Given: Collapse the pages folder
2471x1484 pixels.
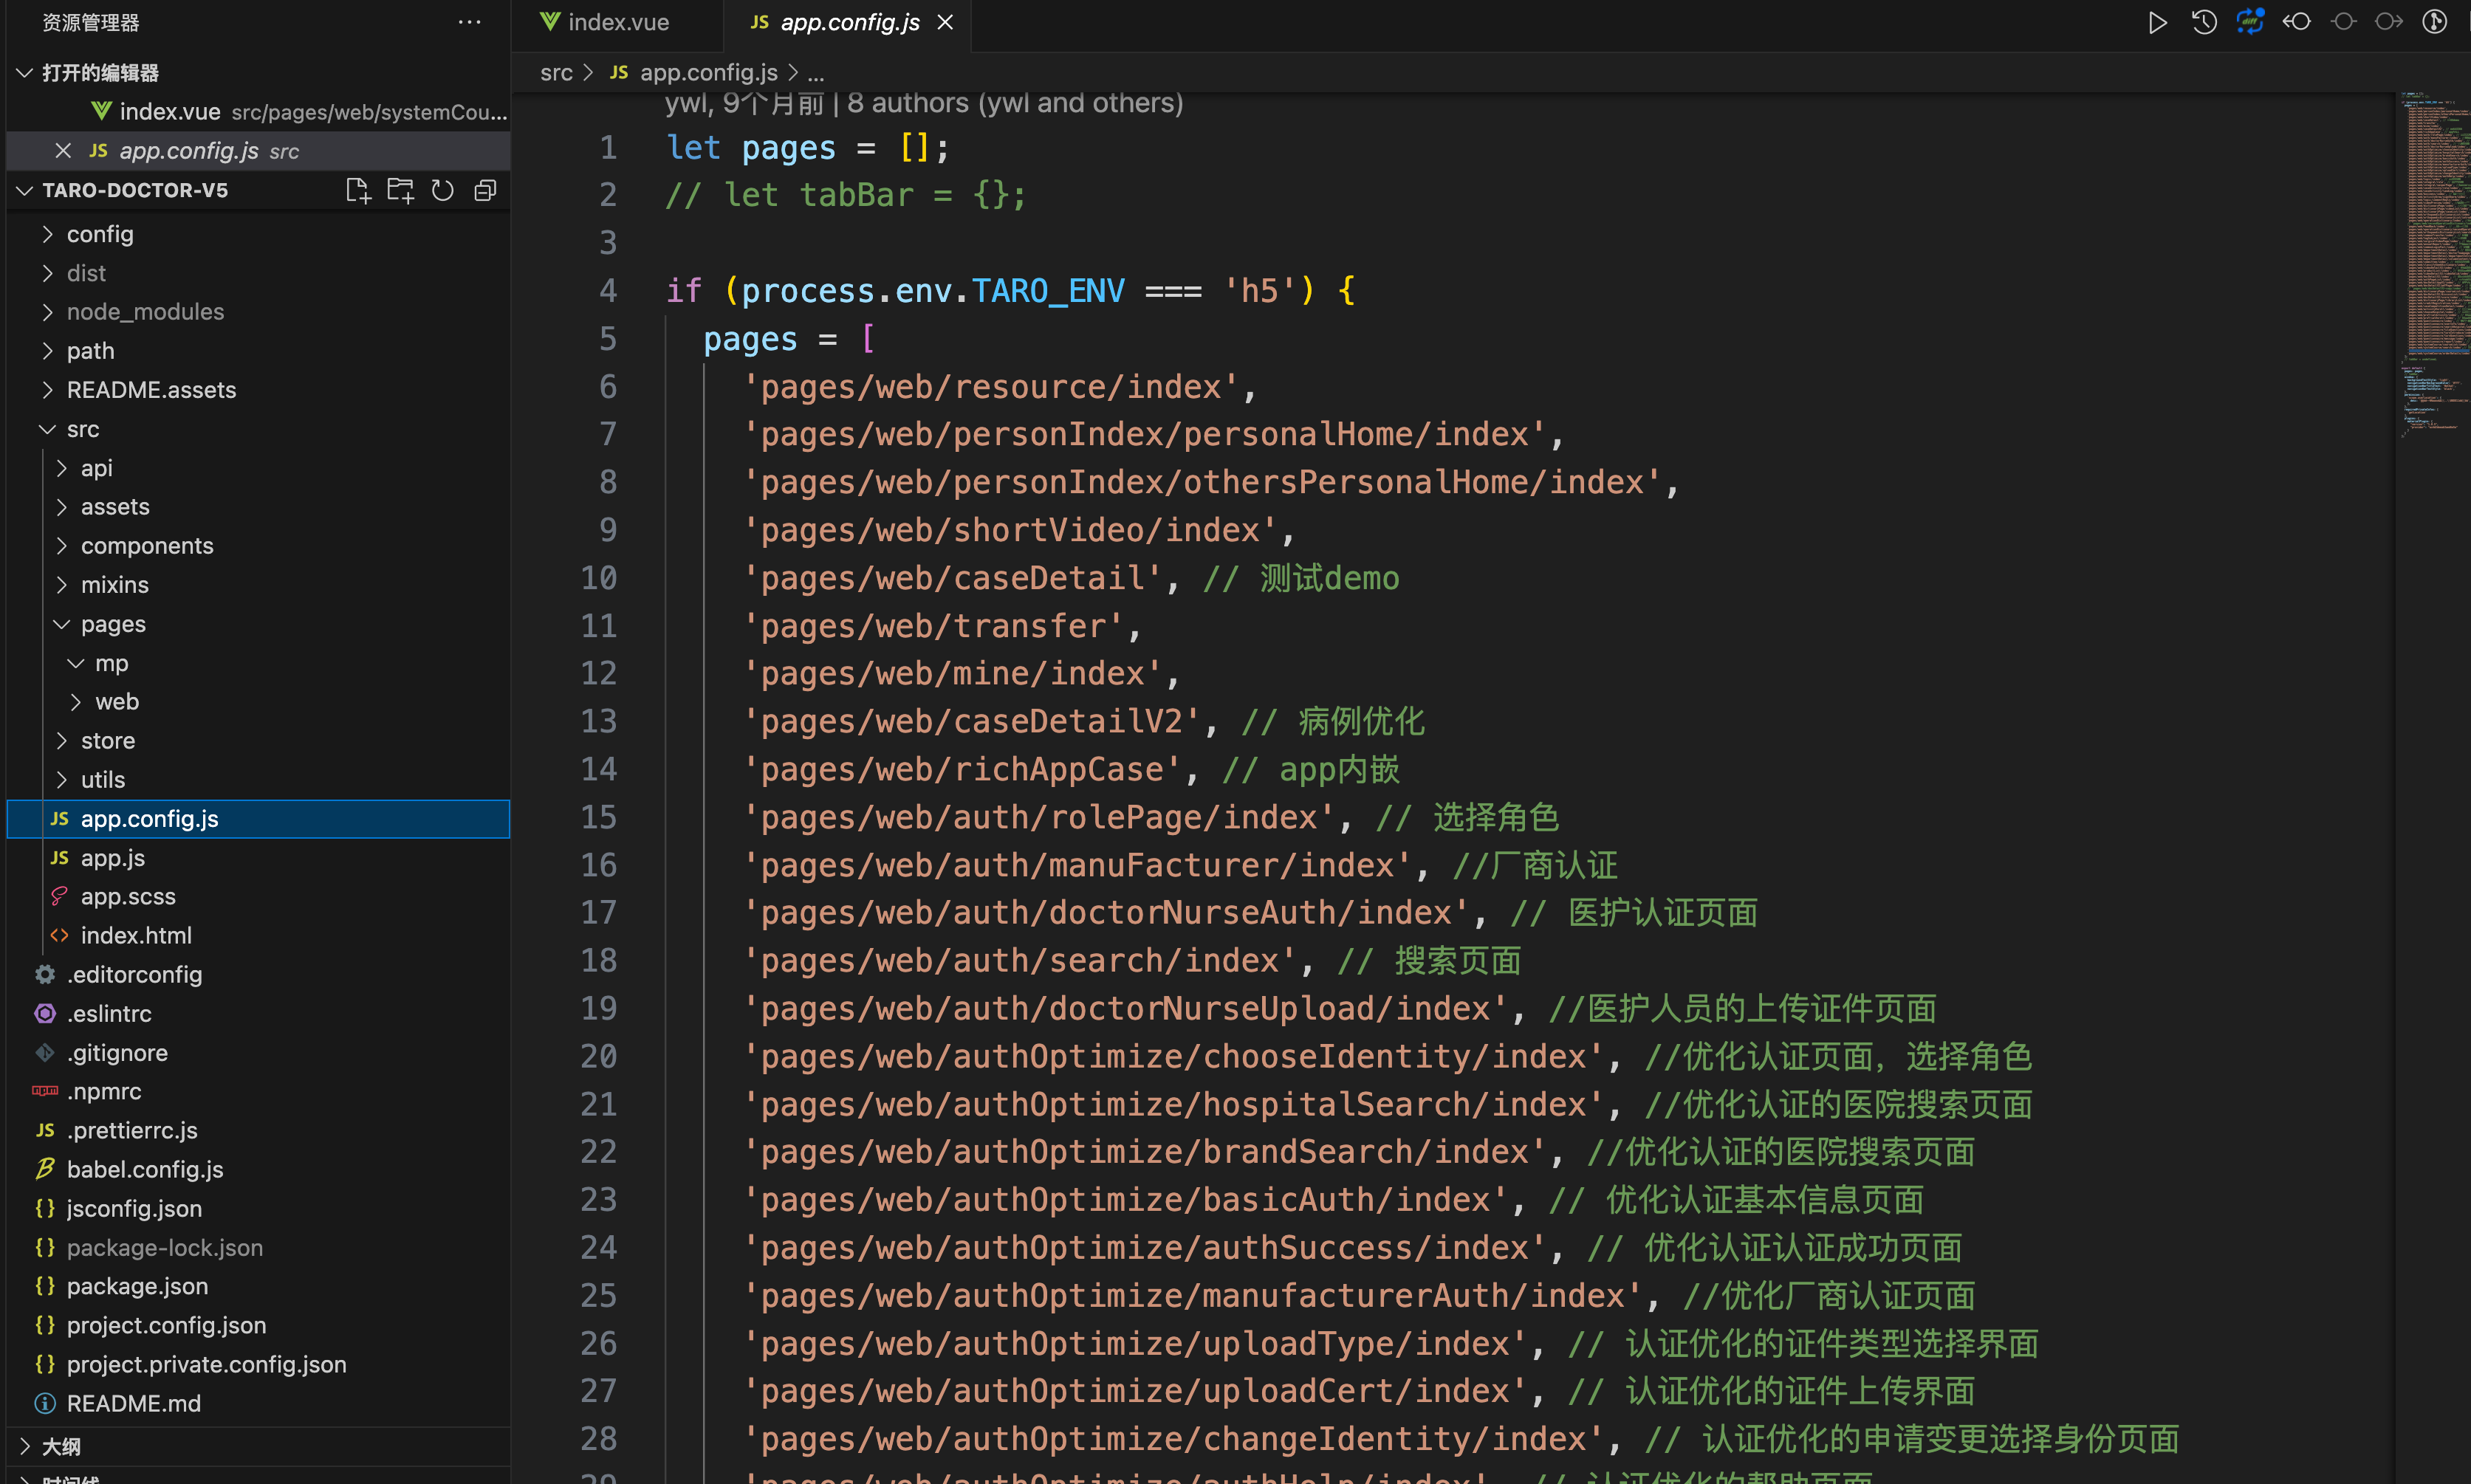Looking at the screenshot, I should 258,624.
